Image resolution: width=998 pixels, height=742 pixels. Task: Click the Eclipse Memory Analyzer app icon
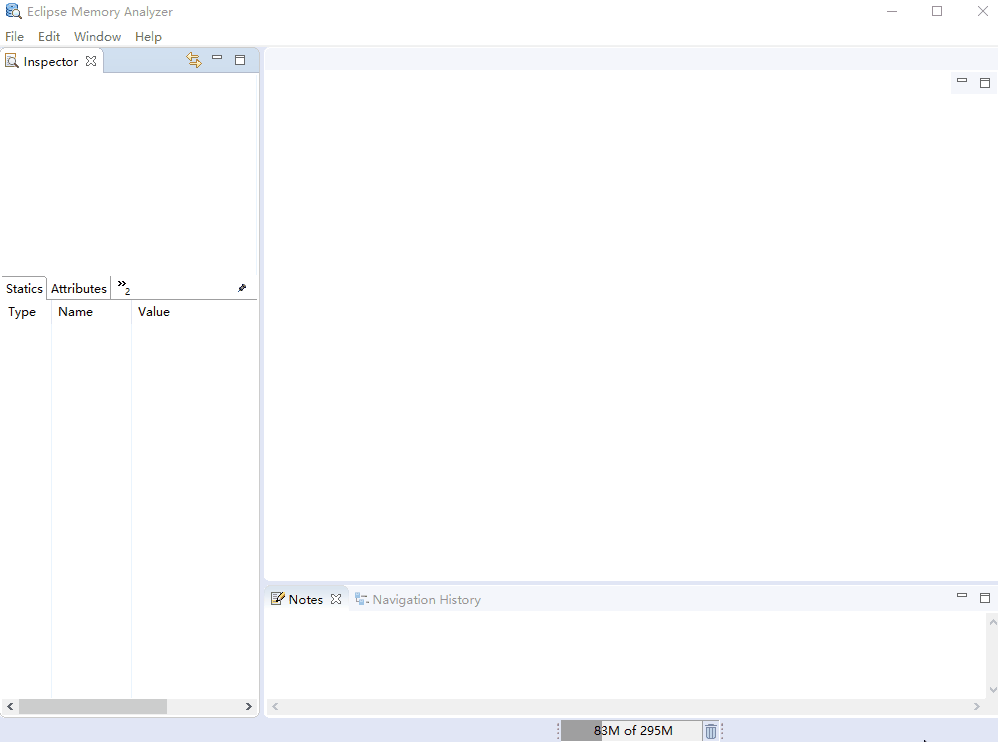(x=13, y=11)
